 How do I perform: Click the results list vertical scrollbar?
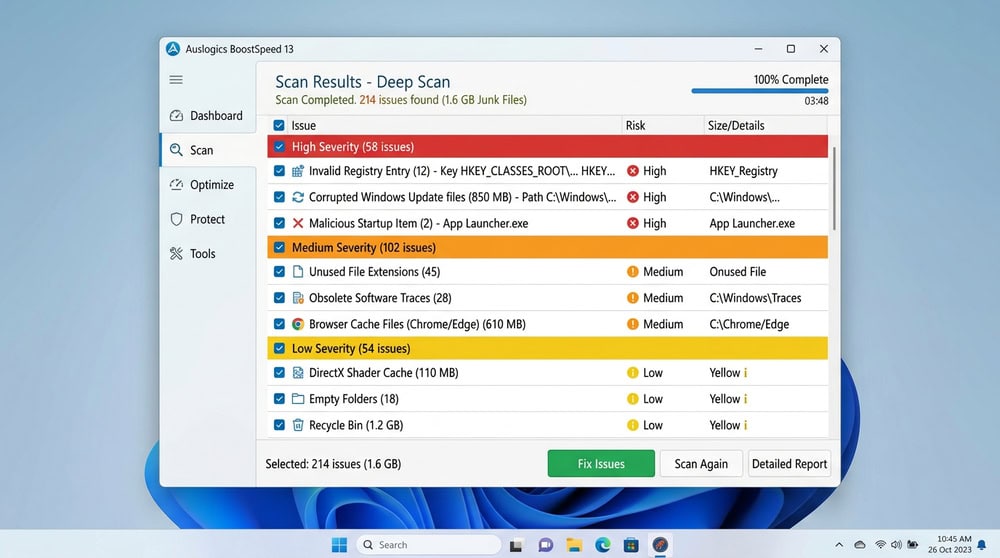point(834,188)
